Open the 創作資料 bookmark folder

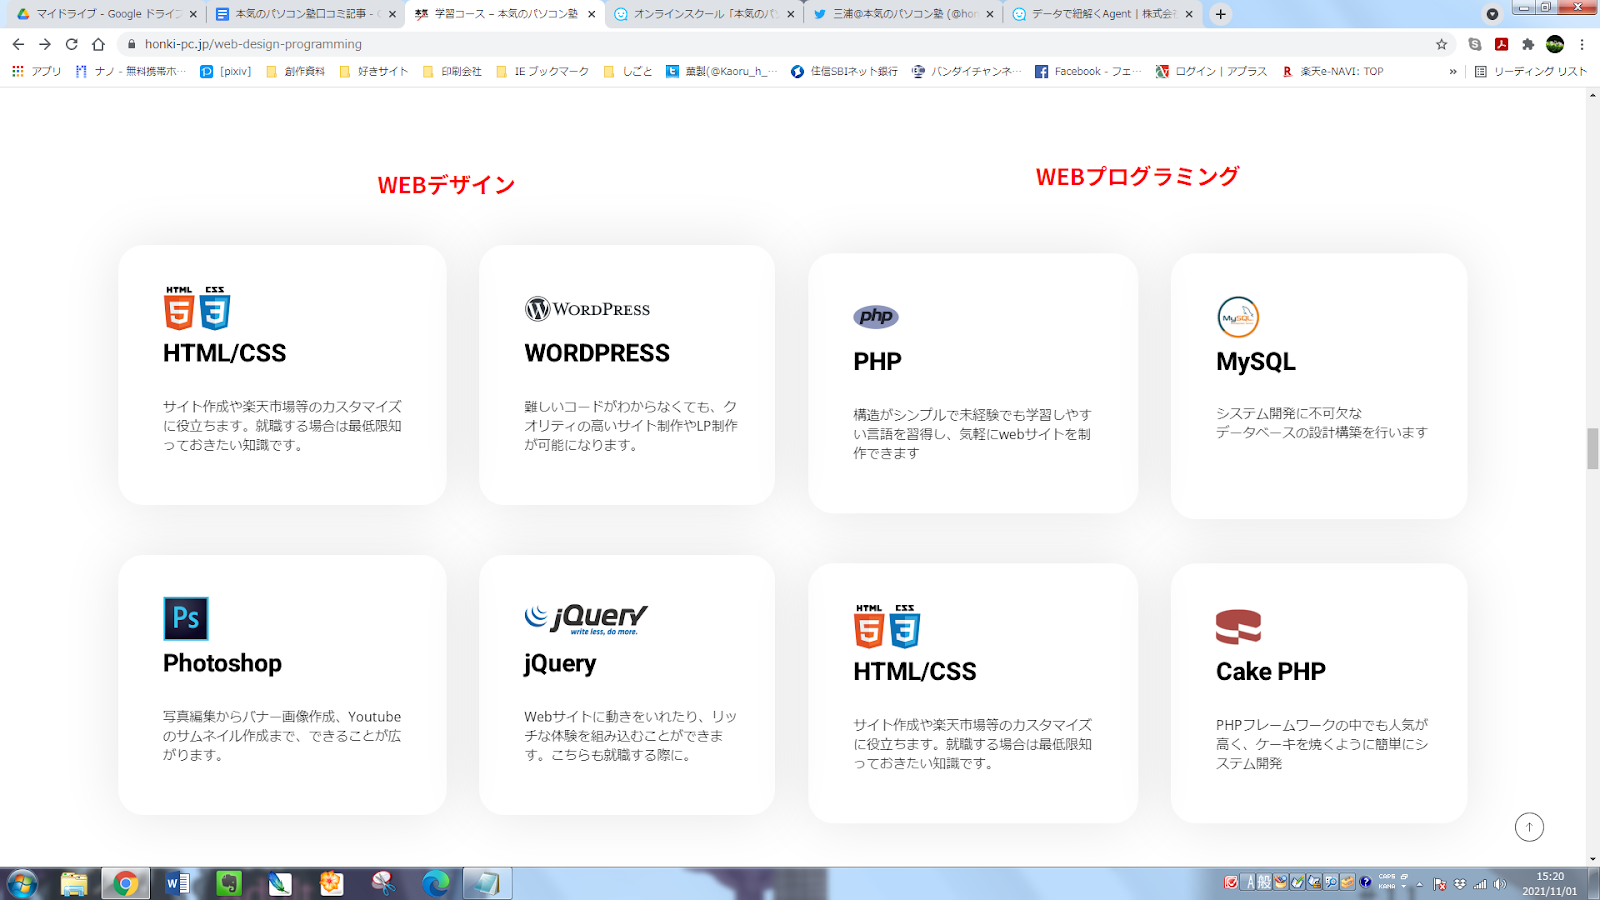295,71
